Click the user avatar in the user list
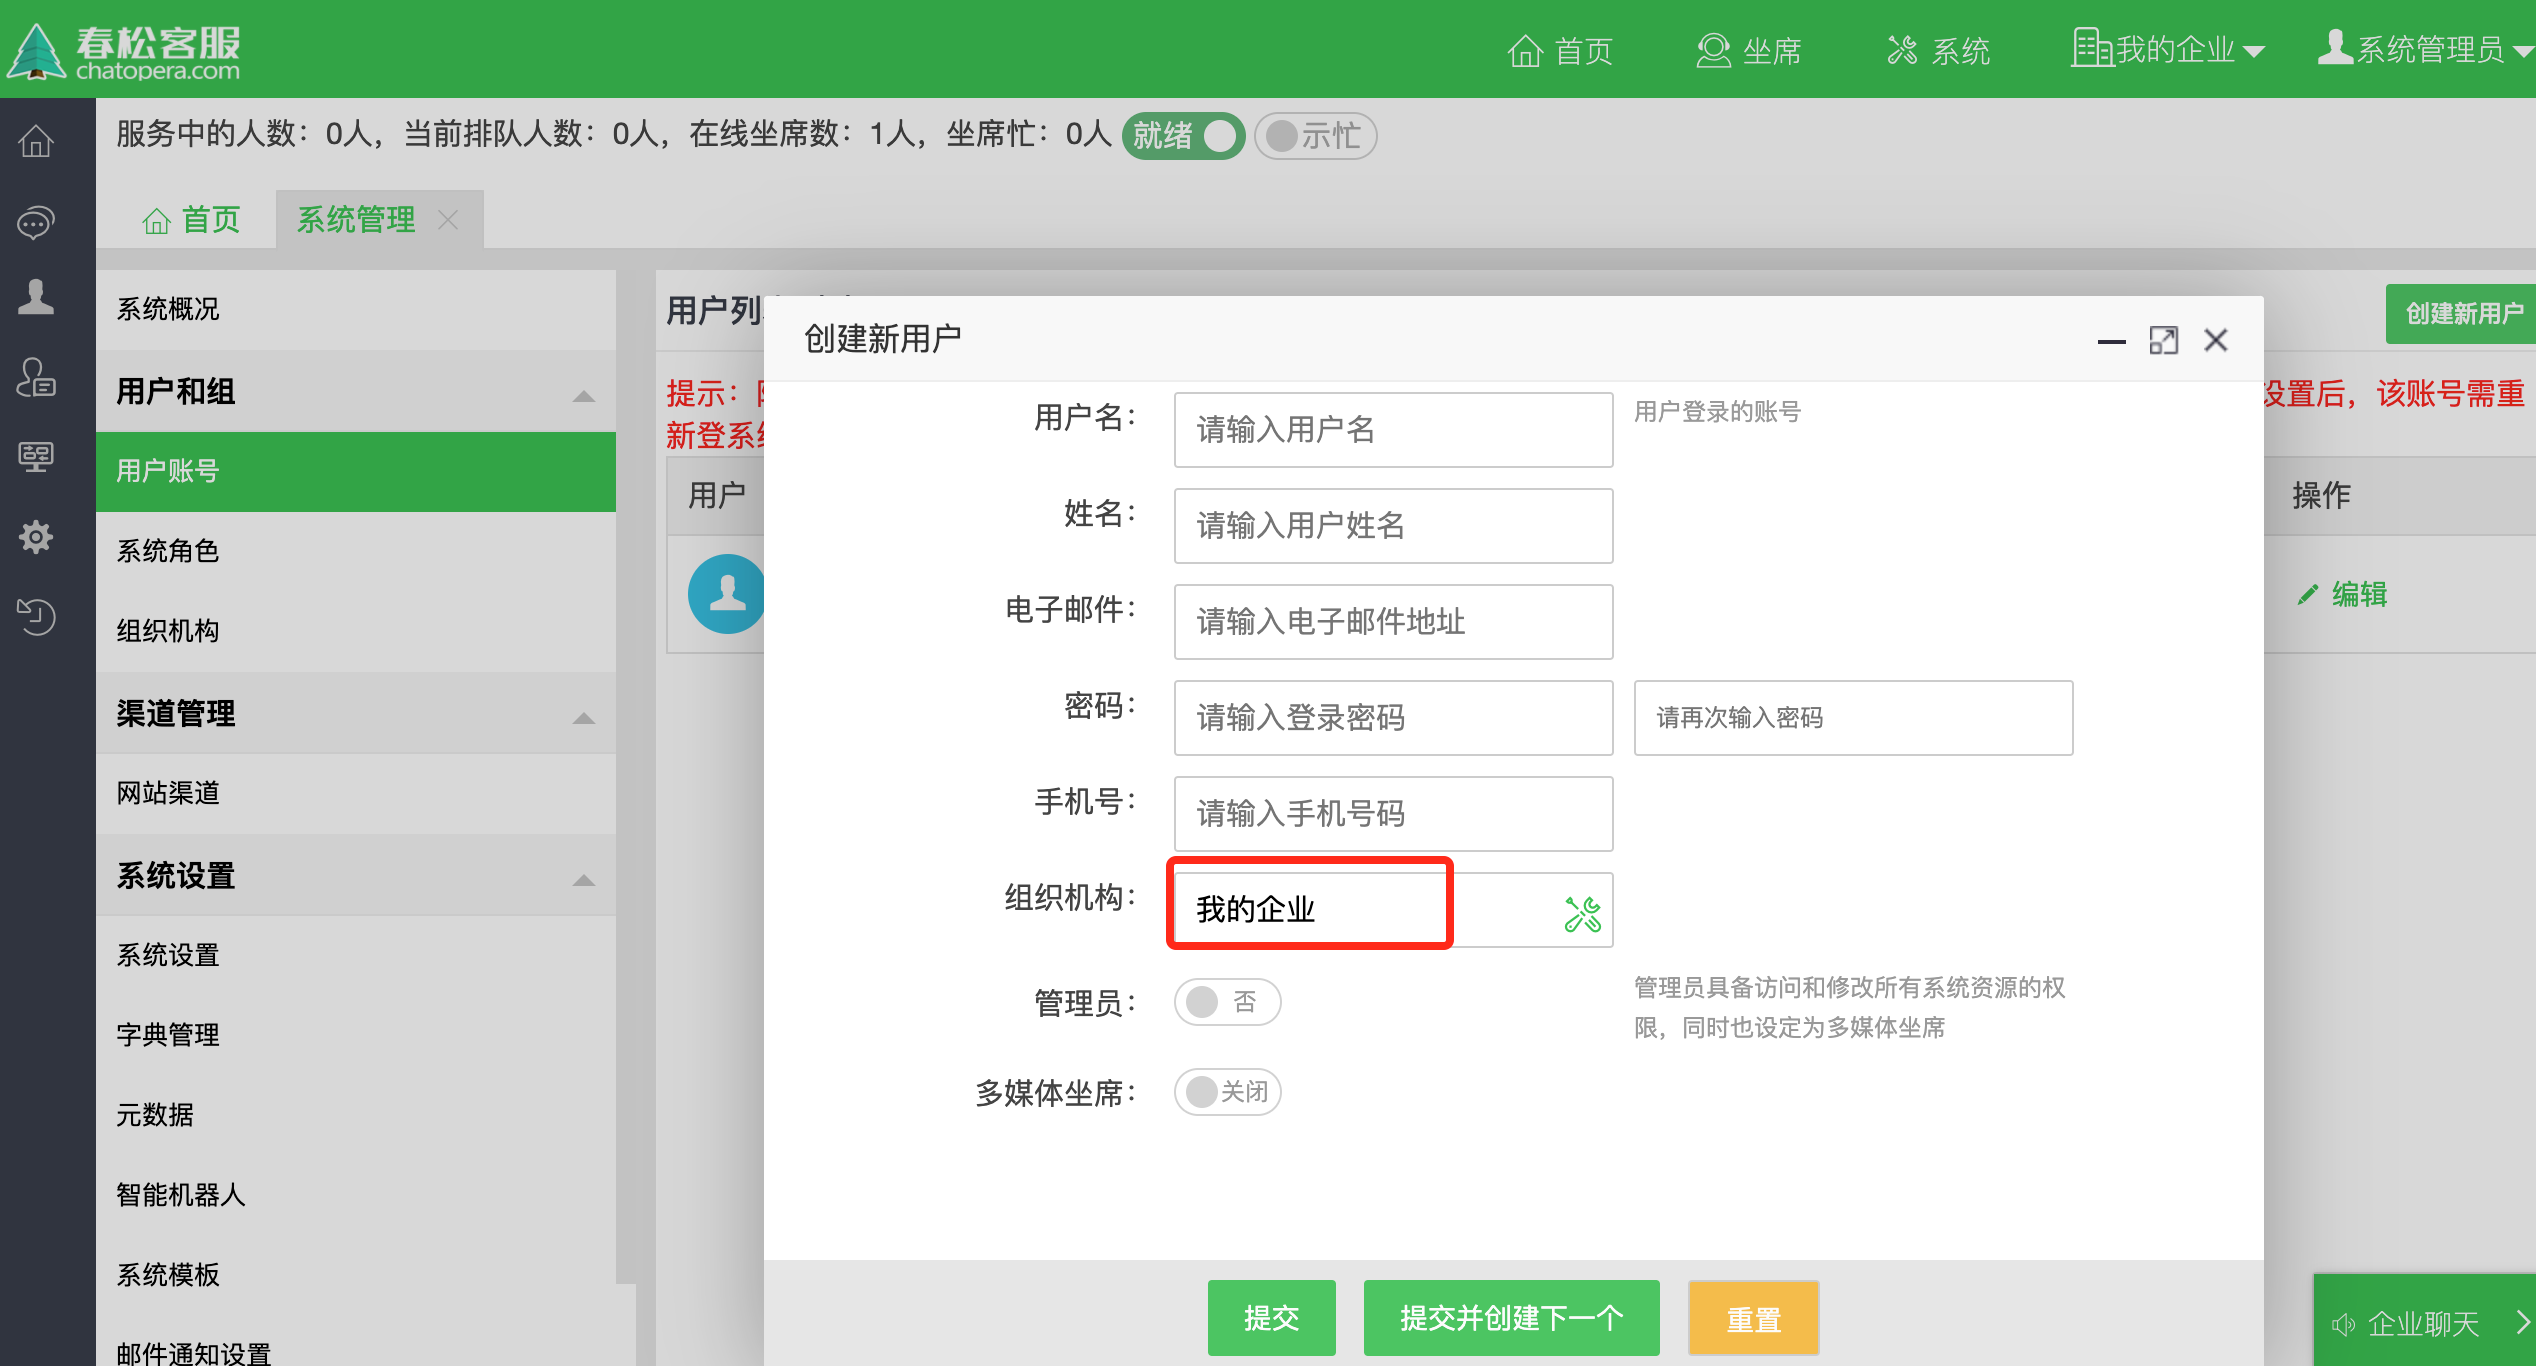Screen dimensions: 2536x1366 [726, 594]
